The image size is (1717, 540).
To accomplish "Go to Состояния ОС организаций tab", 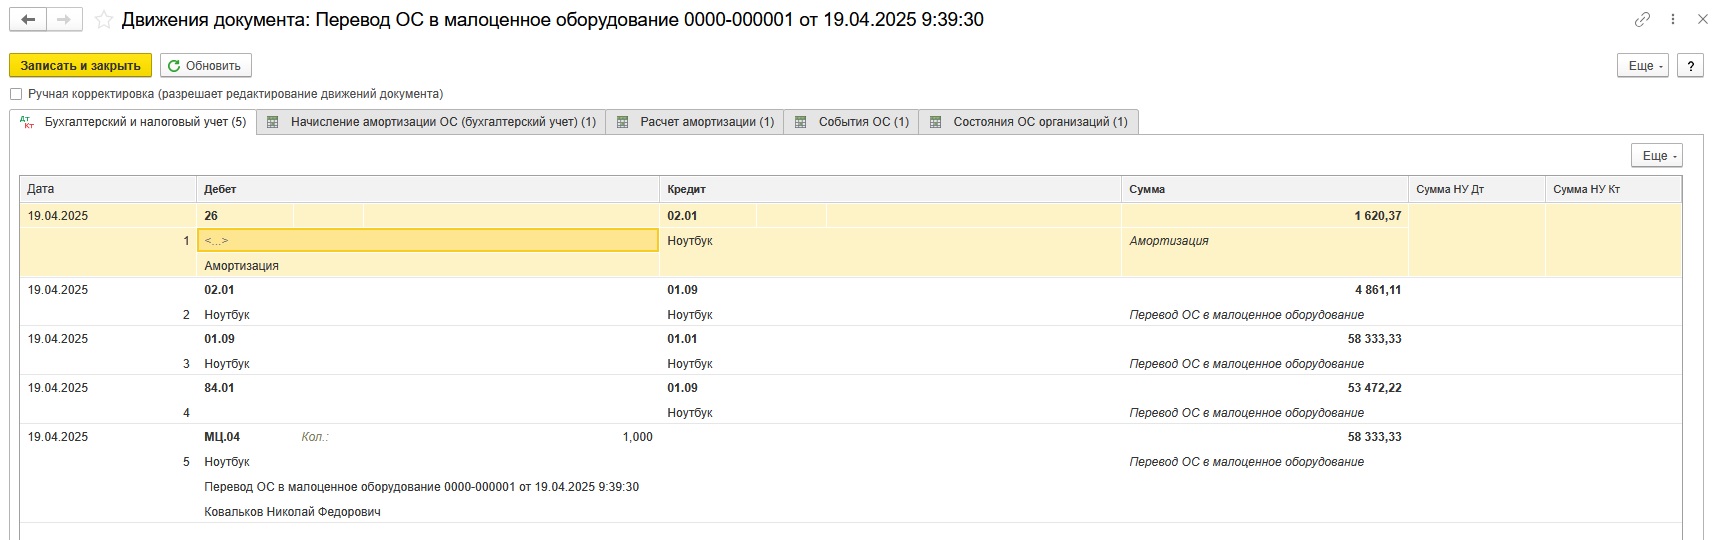I will point(1028,122).
